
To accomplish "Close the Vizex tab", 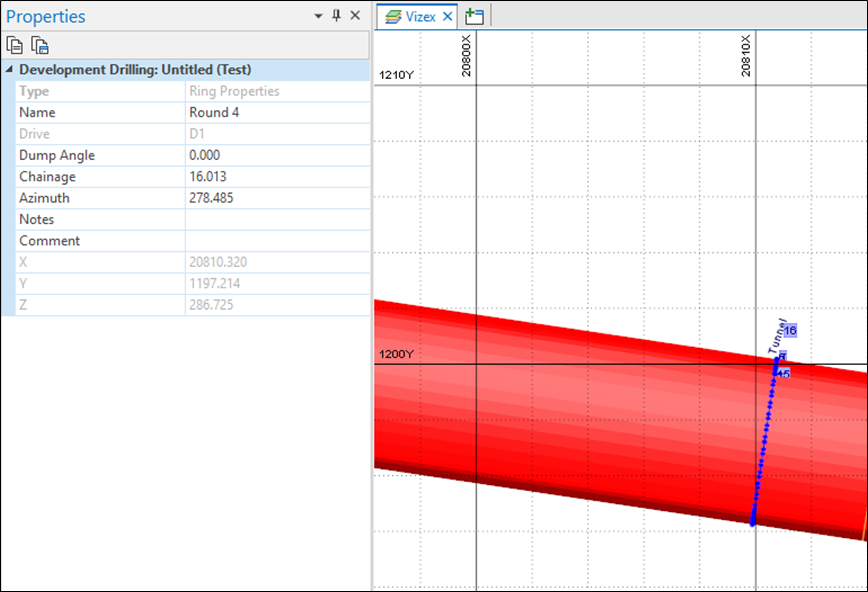I will pos(447,17).
